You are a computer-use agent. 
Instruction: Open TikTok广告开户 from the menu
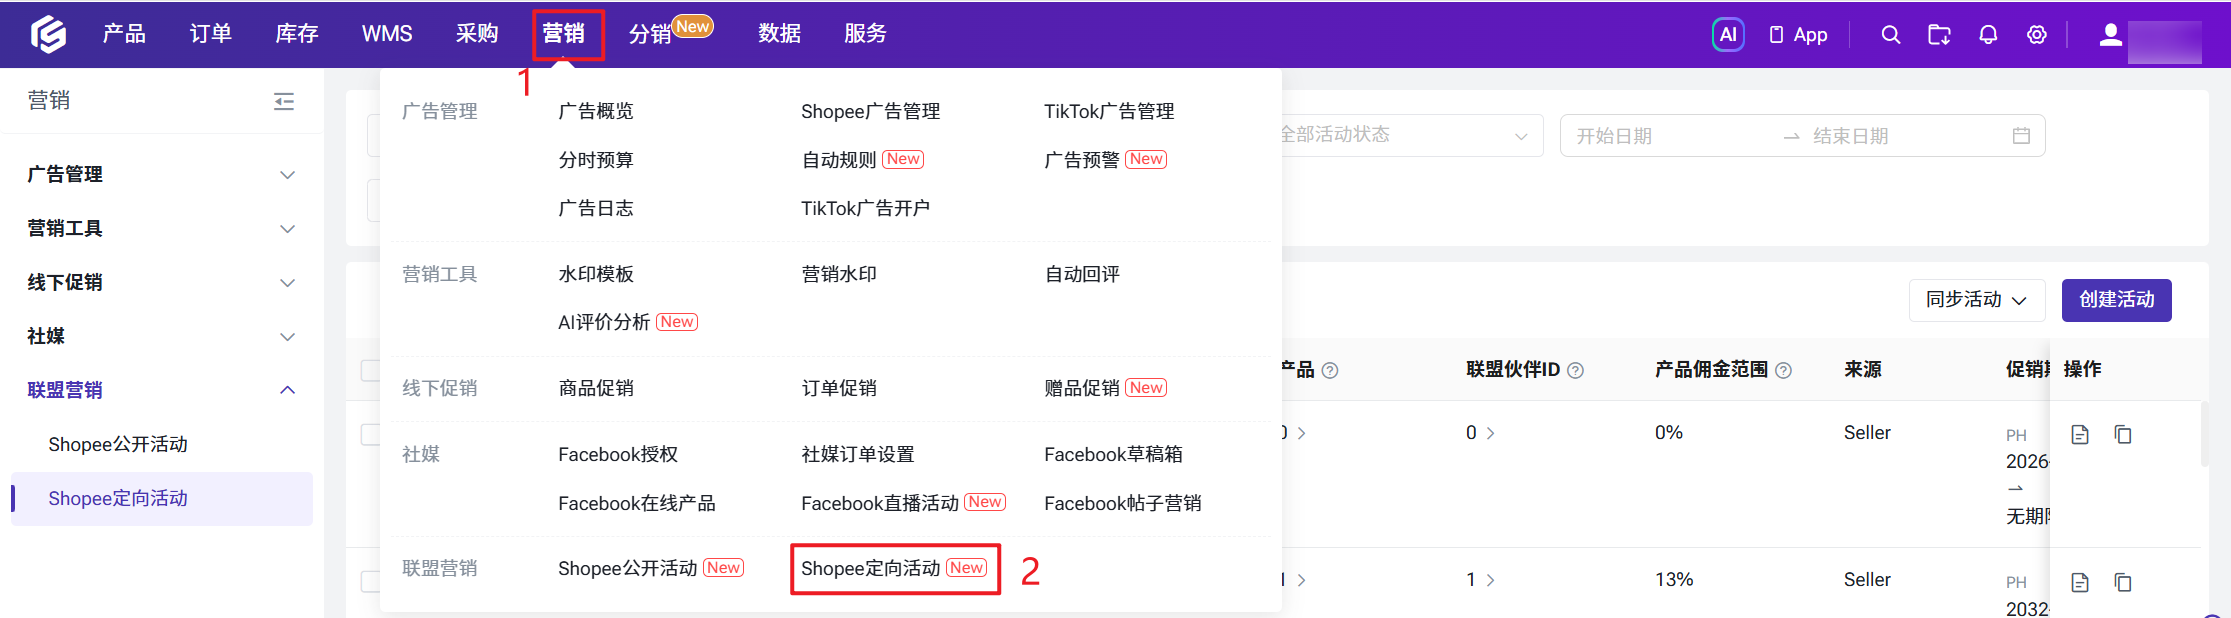point(865,208)
